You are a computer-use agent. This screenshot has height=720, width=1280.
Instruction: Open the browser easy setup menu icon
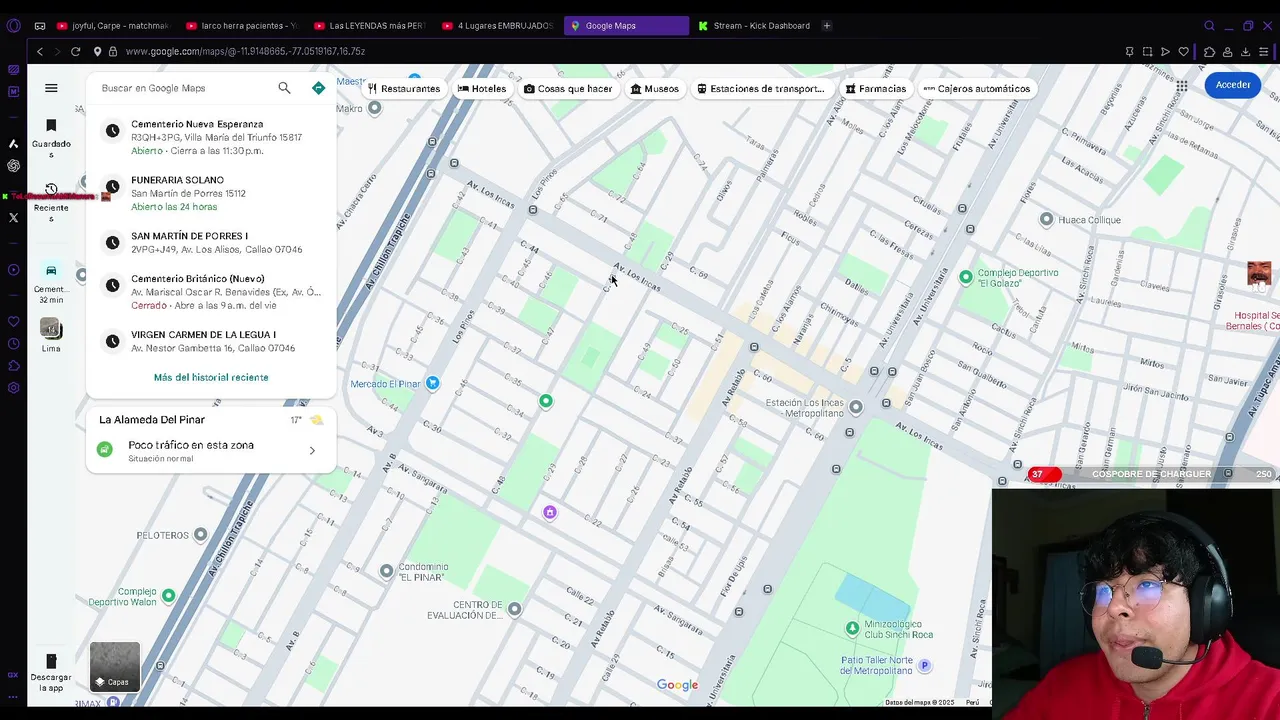[1265, 51]
